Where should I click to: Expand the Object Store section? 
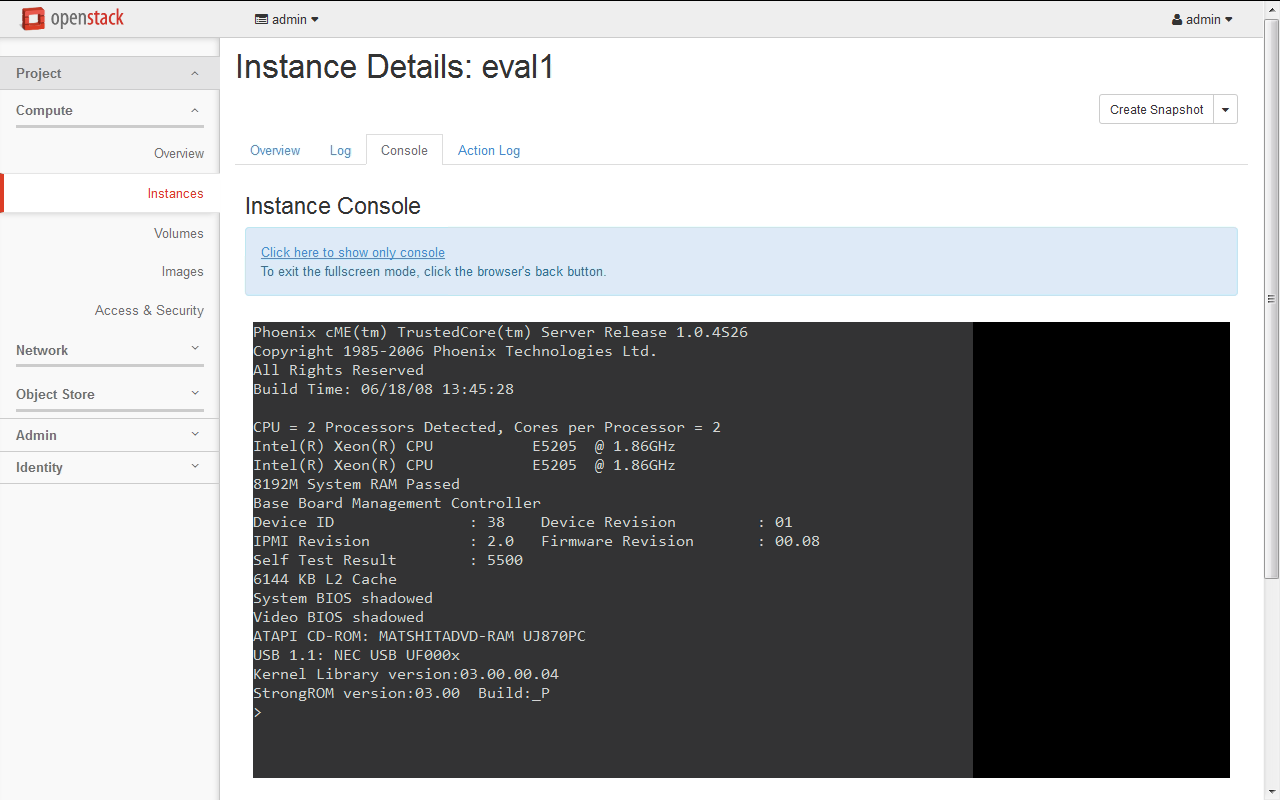[x=110, y=394]
